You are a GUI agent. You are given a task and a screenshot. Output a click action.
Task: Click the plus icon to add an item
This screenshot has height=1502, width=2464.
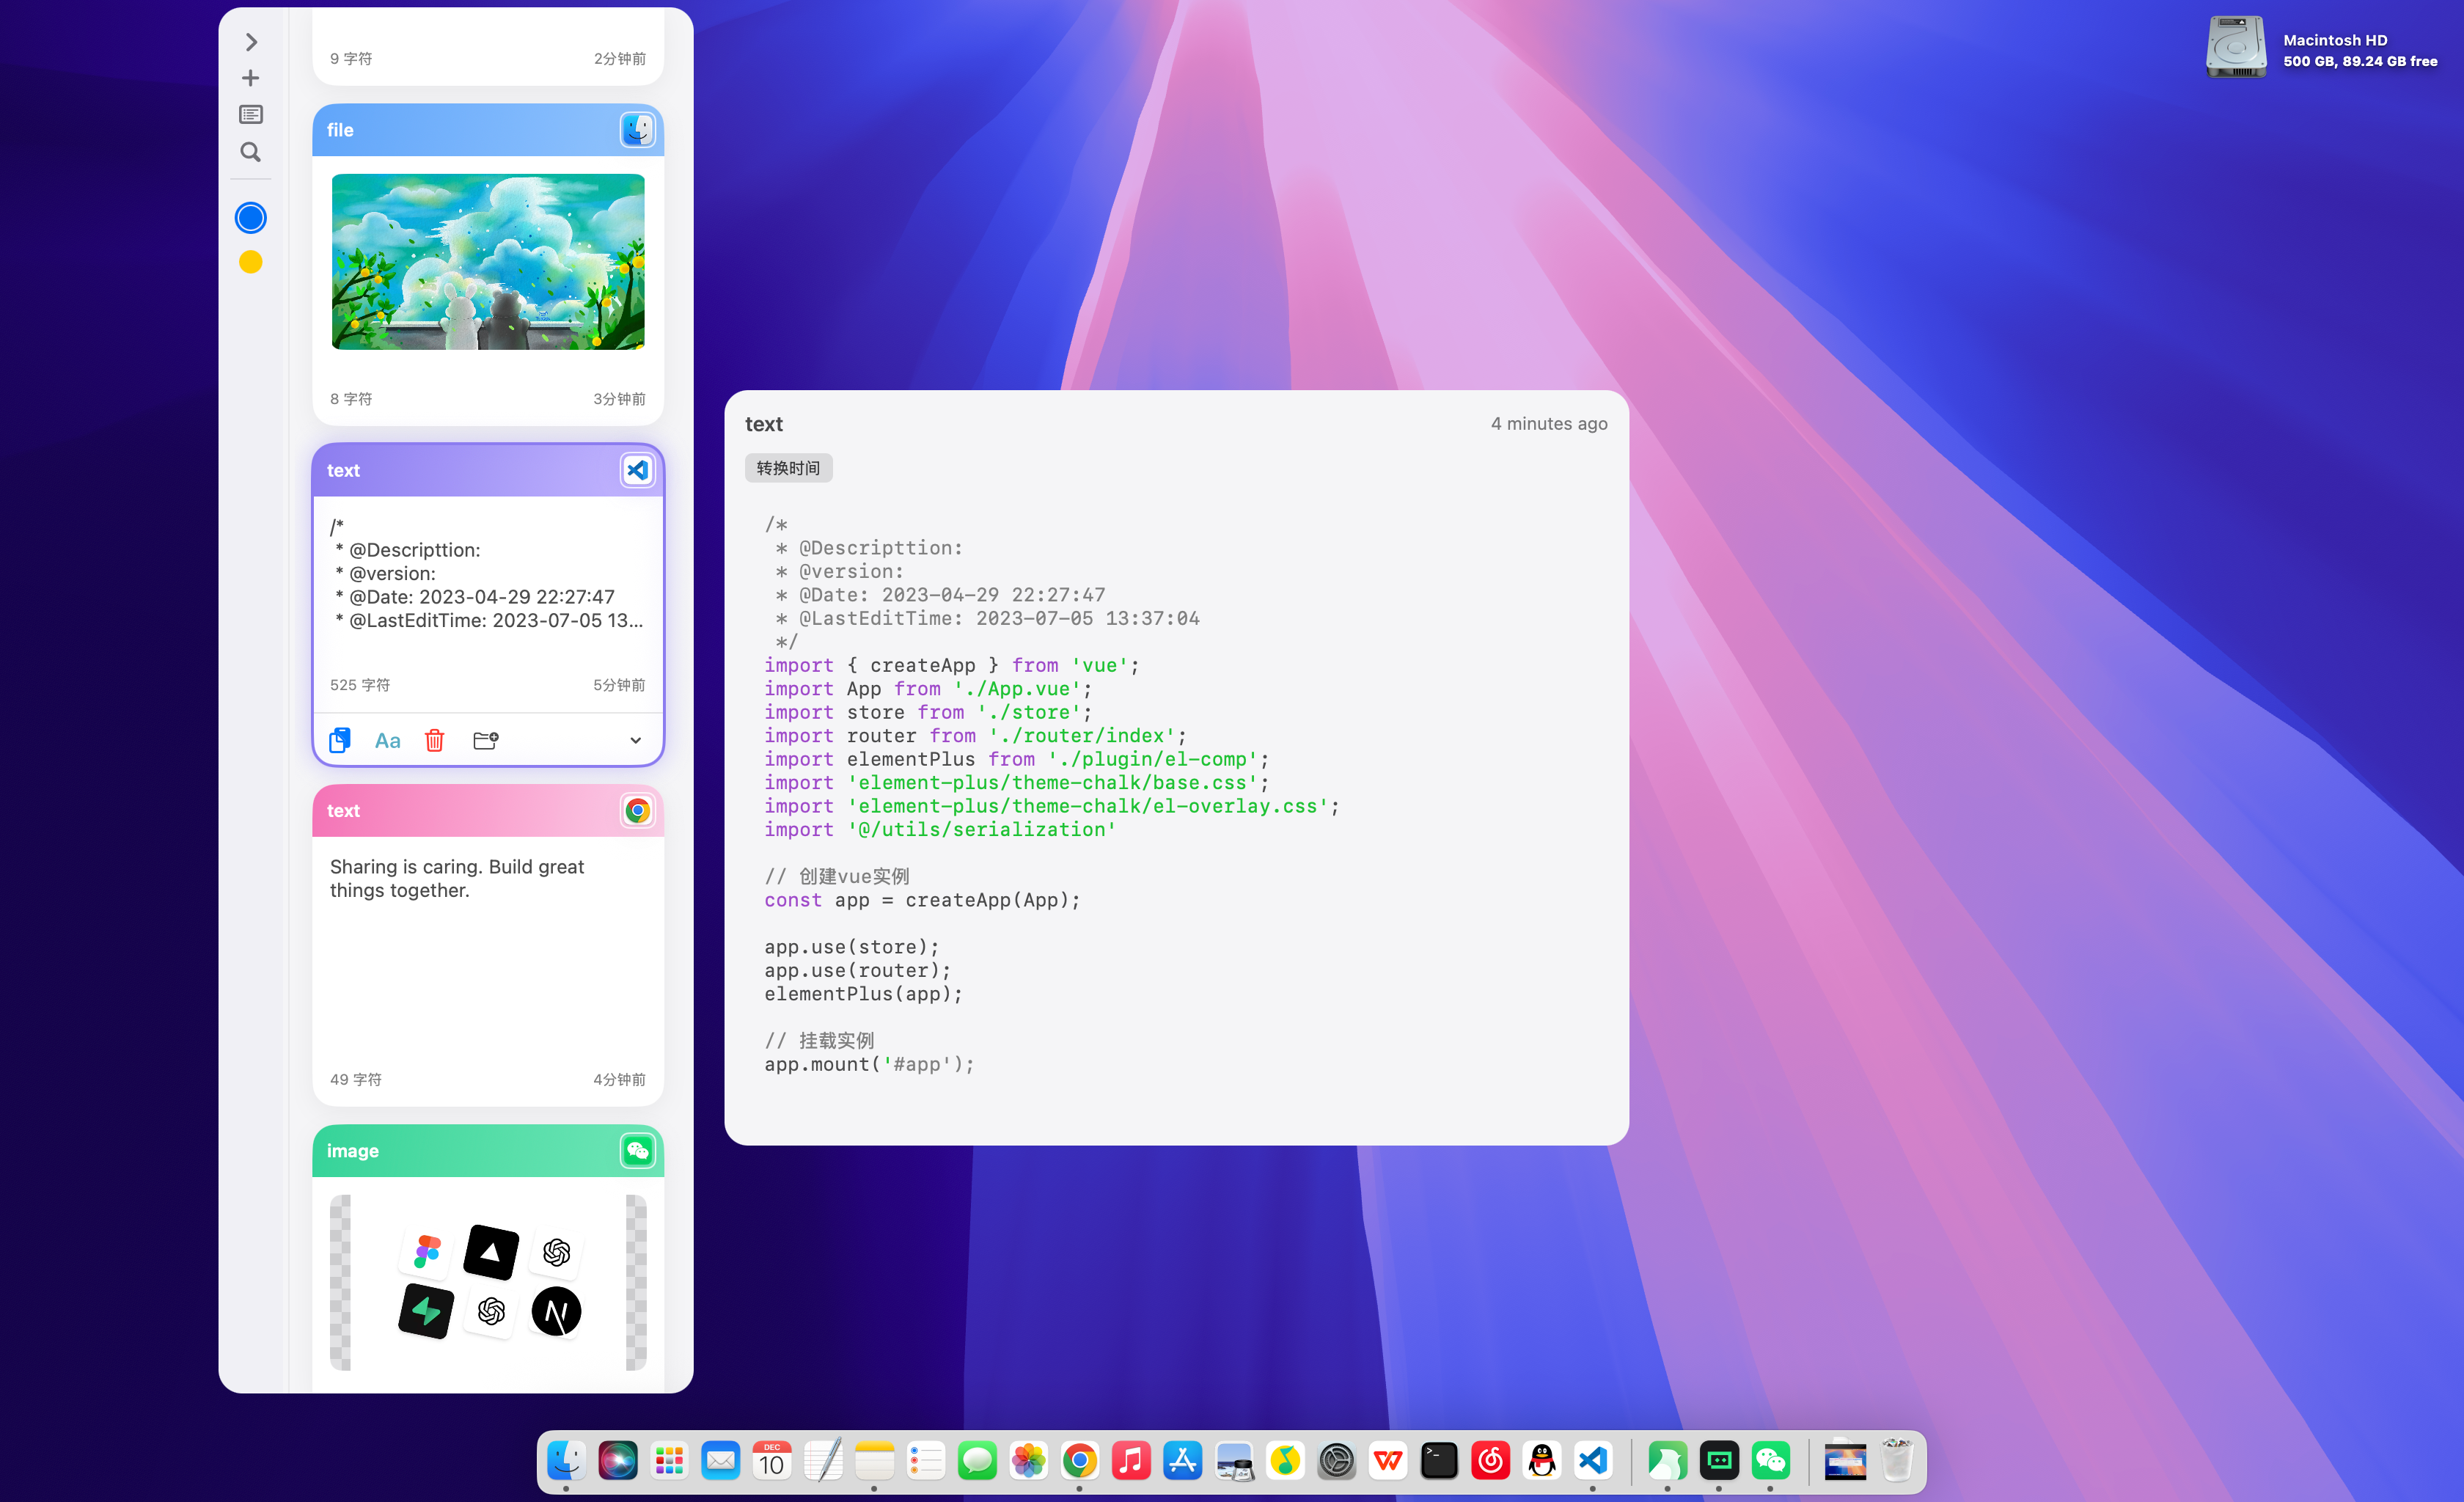coord(250,78)
